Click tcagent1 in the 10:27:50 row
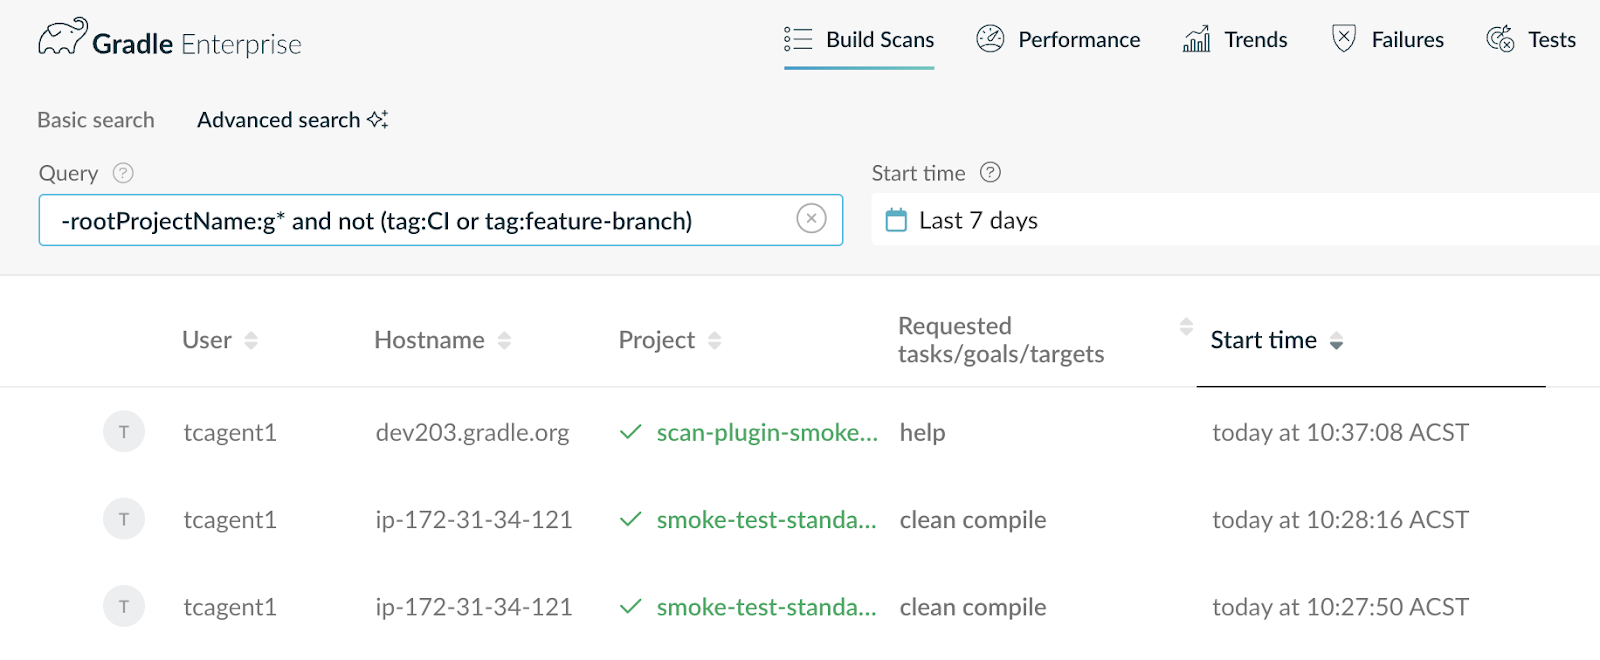Viewport: 1600px width, 660px height. (x=230, y=606)
